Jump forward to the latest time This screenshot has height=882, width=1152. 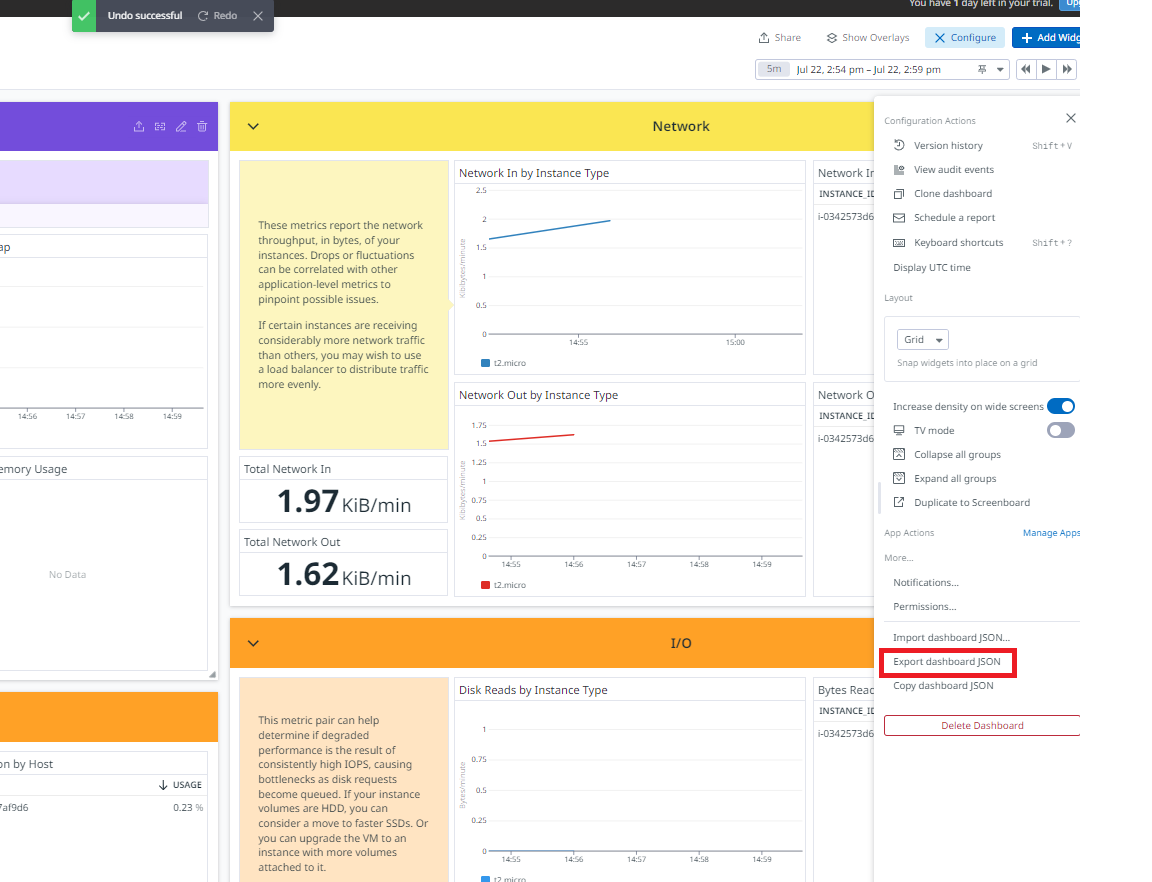click(1067, 69)
